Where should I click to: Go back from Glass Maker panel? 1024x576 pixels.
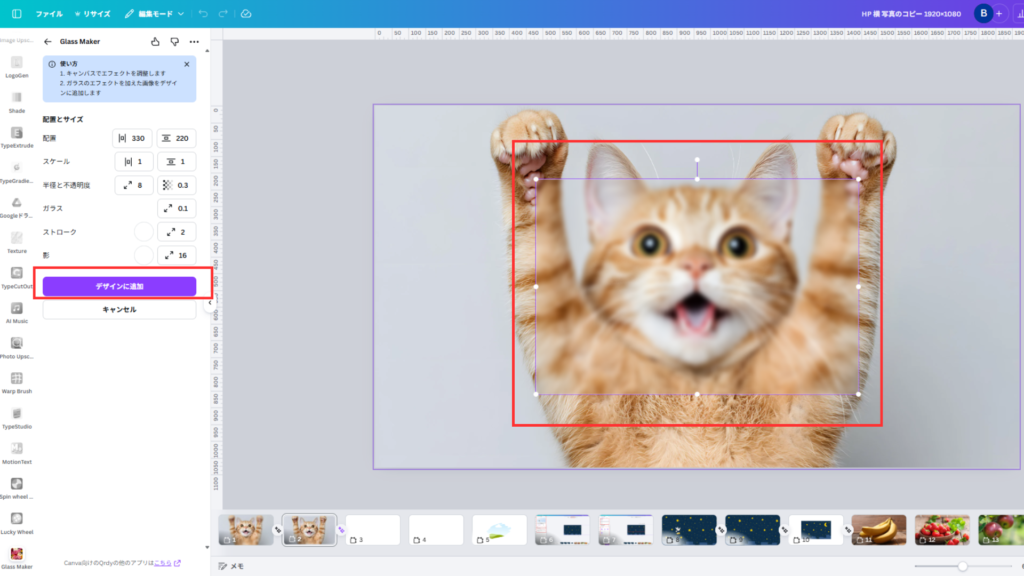point(48,42)
